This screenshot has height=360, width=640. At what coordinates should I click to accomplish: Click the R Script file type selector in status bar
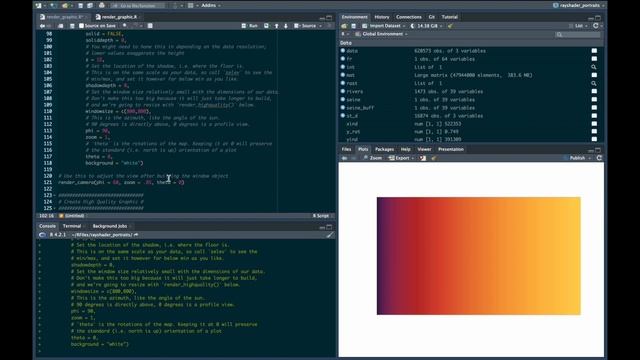pyautogui.click(x=322, y=216)
